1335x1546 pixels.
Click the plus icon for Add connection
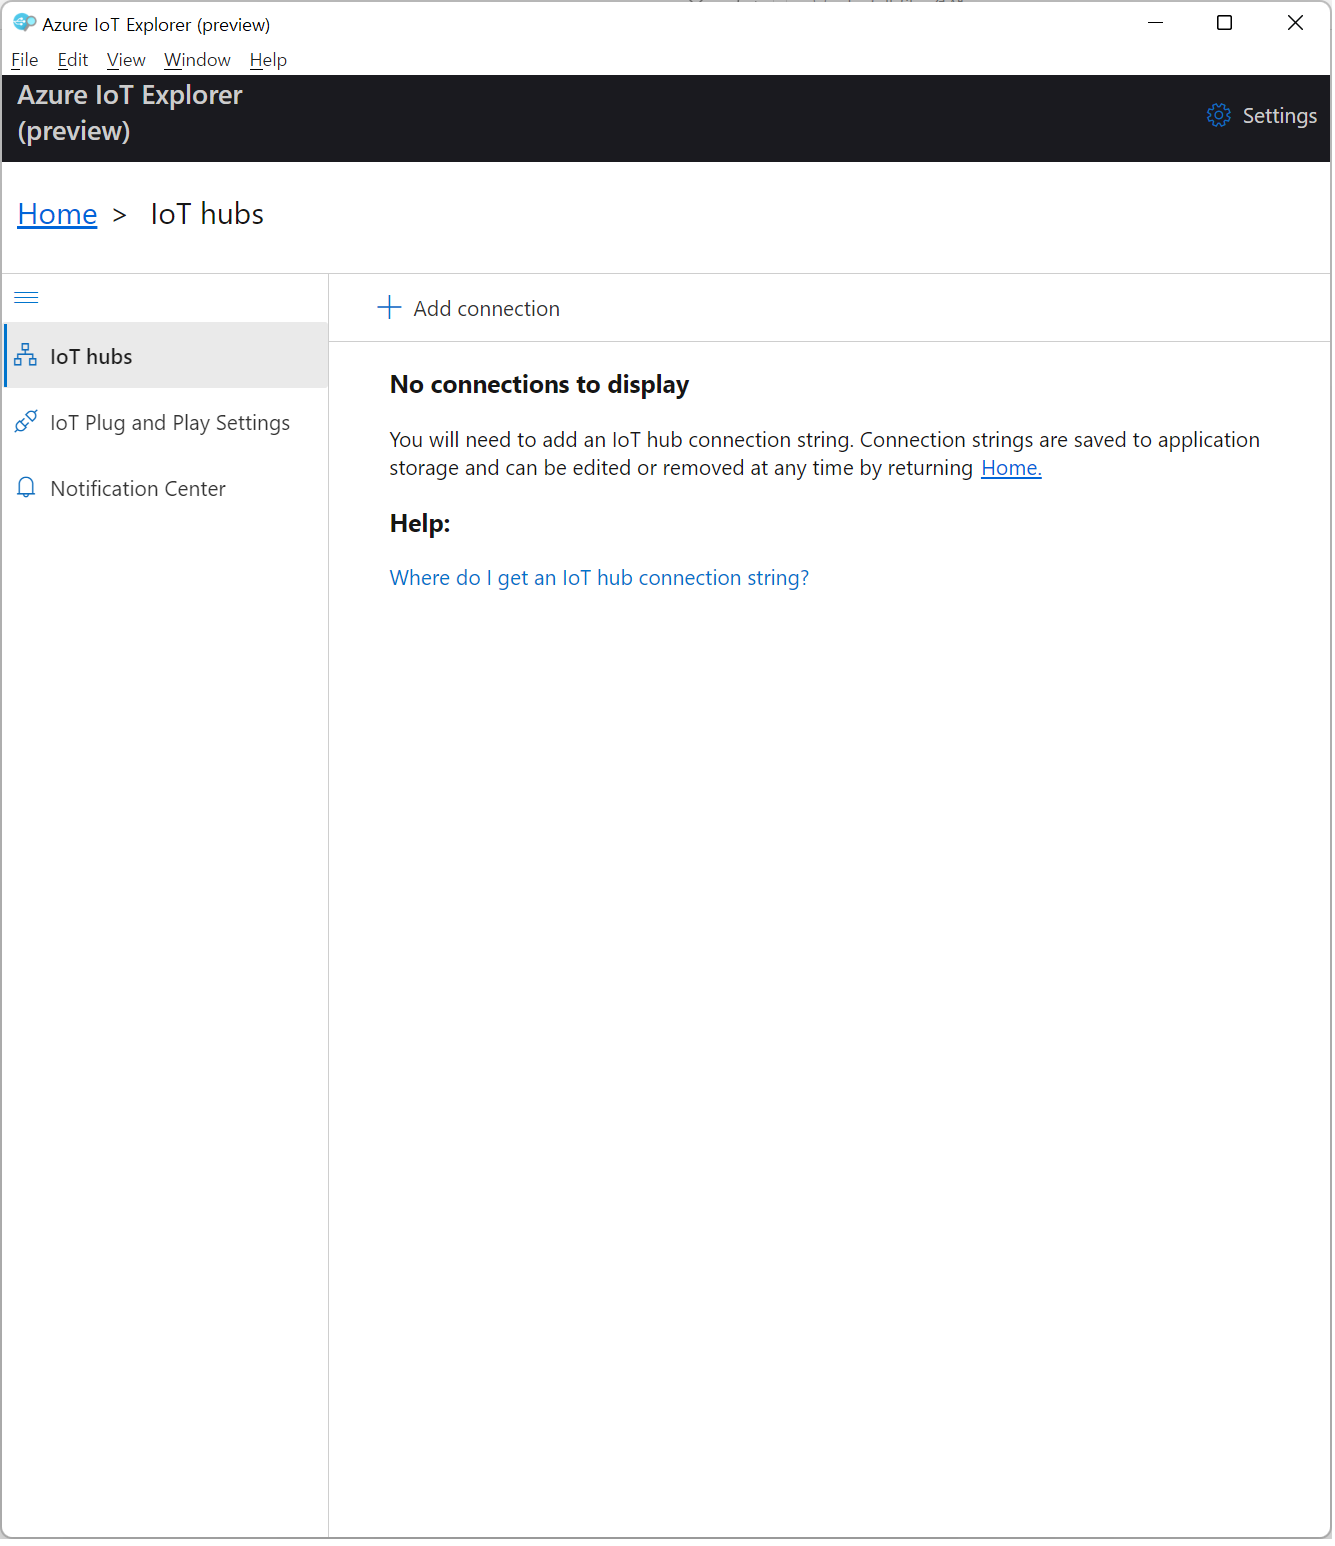point(388,307)
